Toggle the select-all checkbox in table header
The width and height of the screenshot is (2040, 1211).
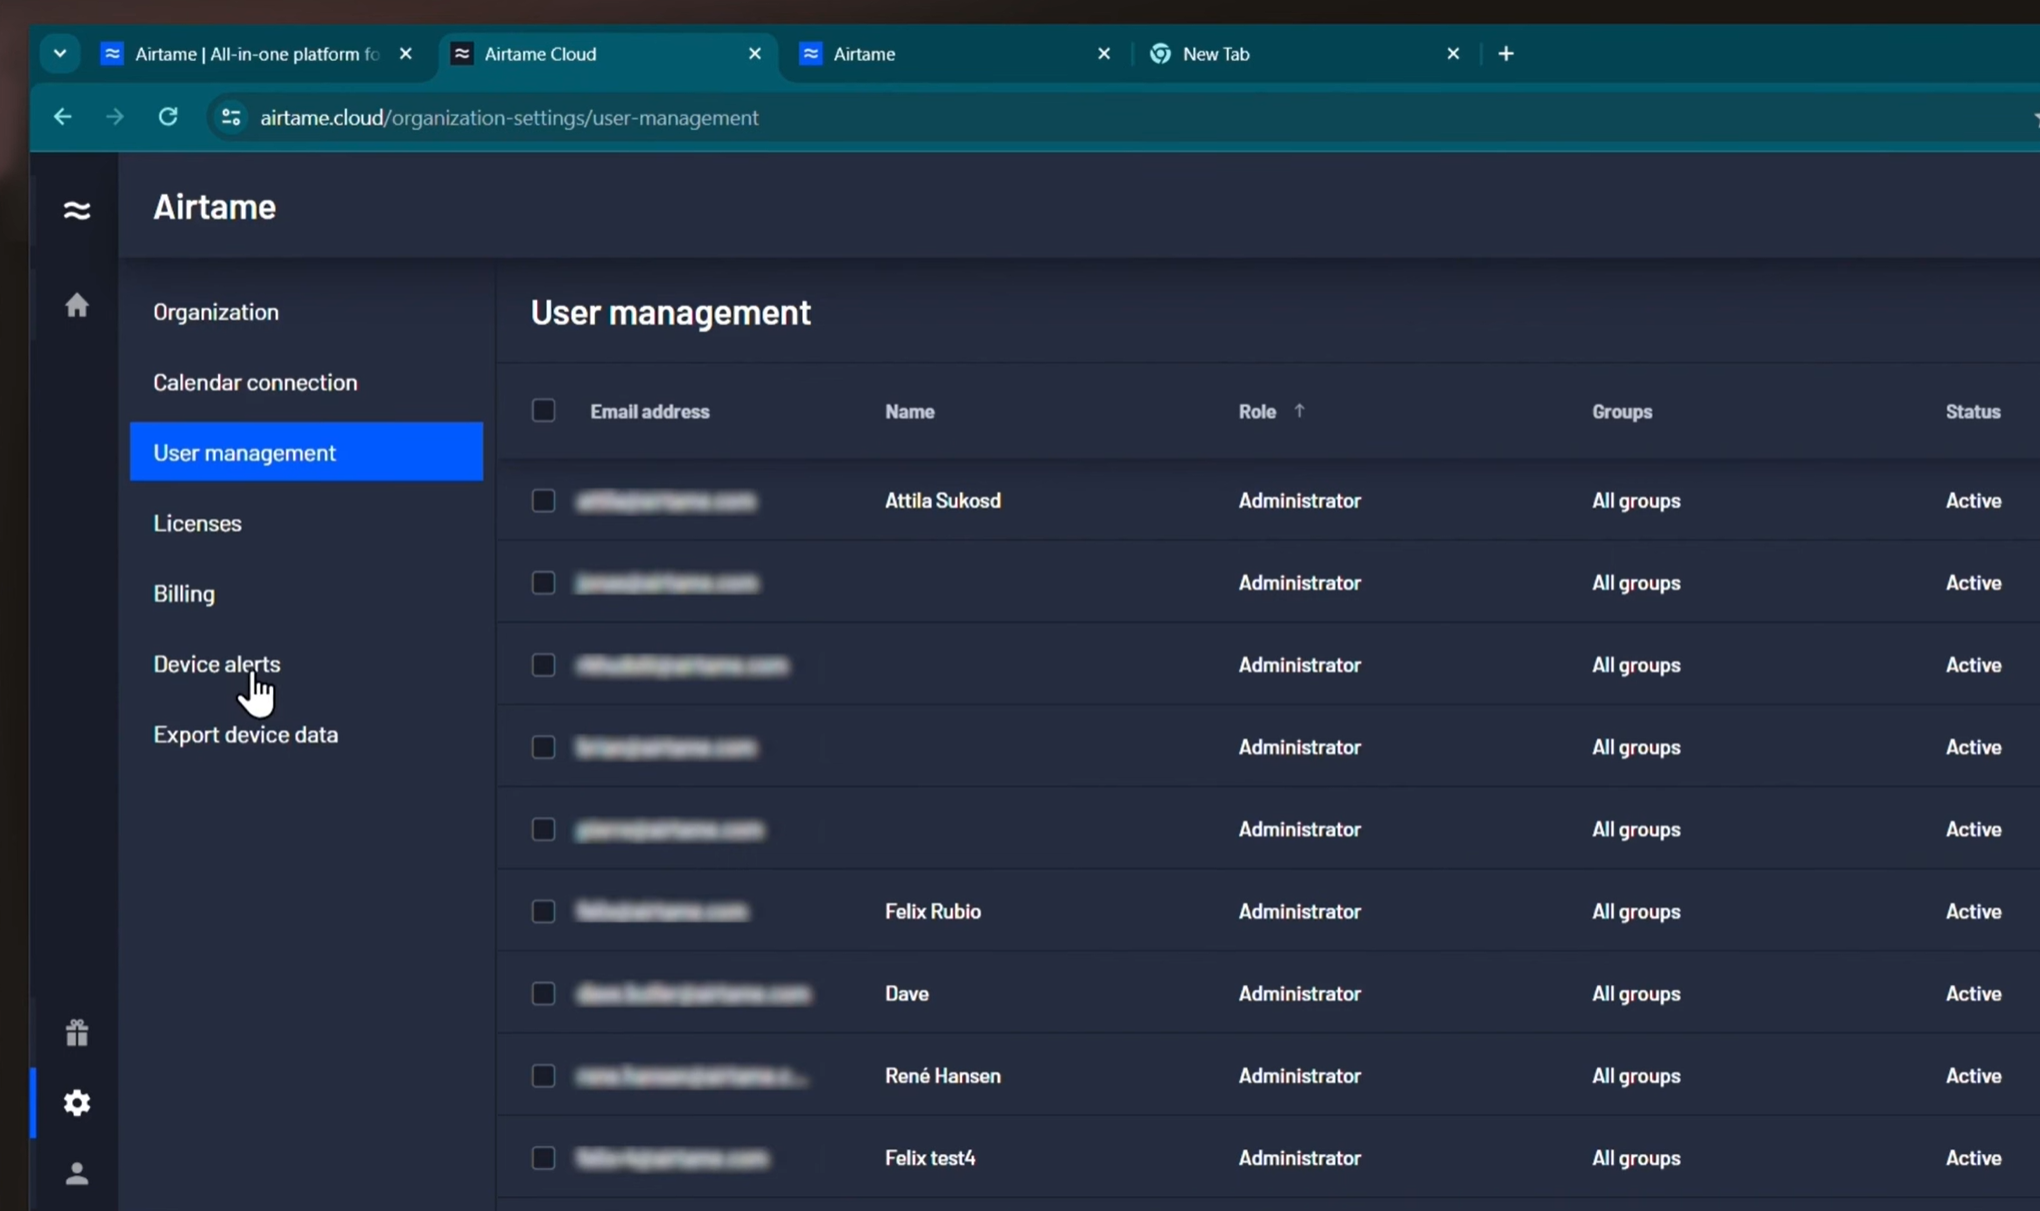point(543,411)
